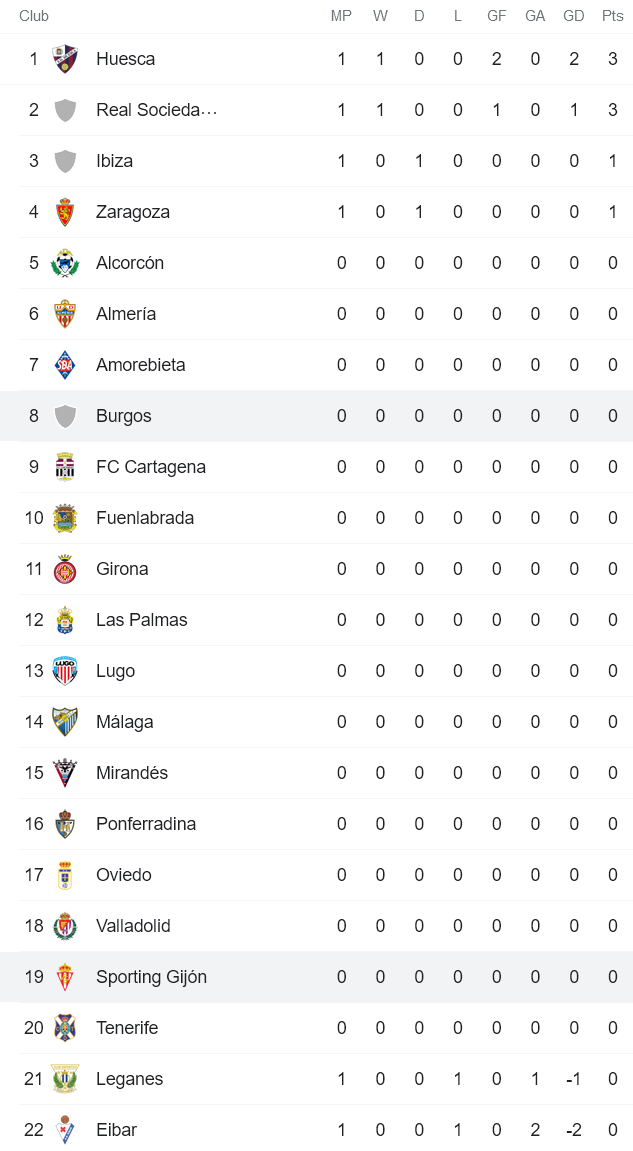Viewport: 633px width, 1151px height.
Task: Click the Lugo team badge
Action: 65,671
